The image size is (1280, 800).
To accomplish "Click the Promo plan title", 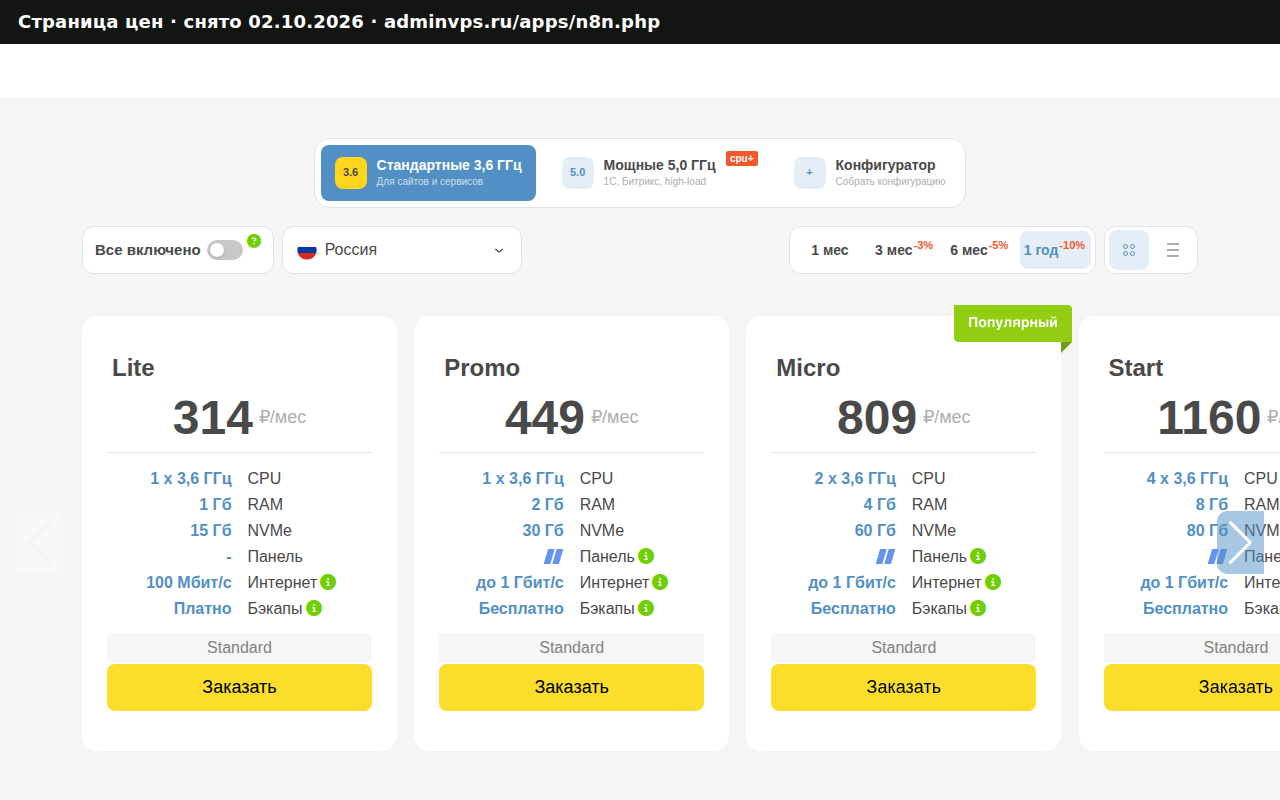I will pyautogui.click(x=482, y=368).
